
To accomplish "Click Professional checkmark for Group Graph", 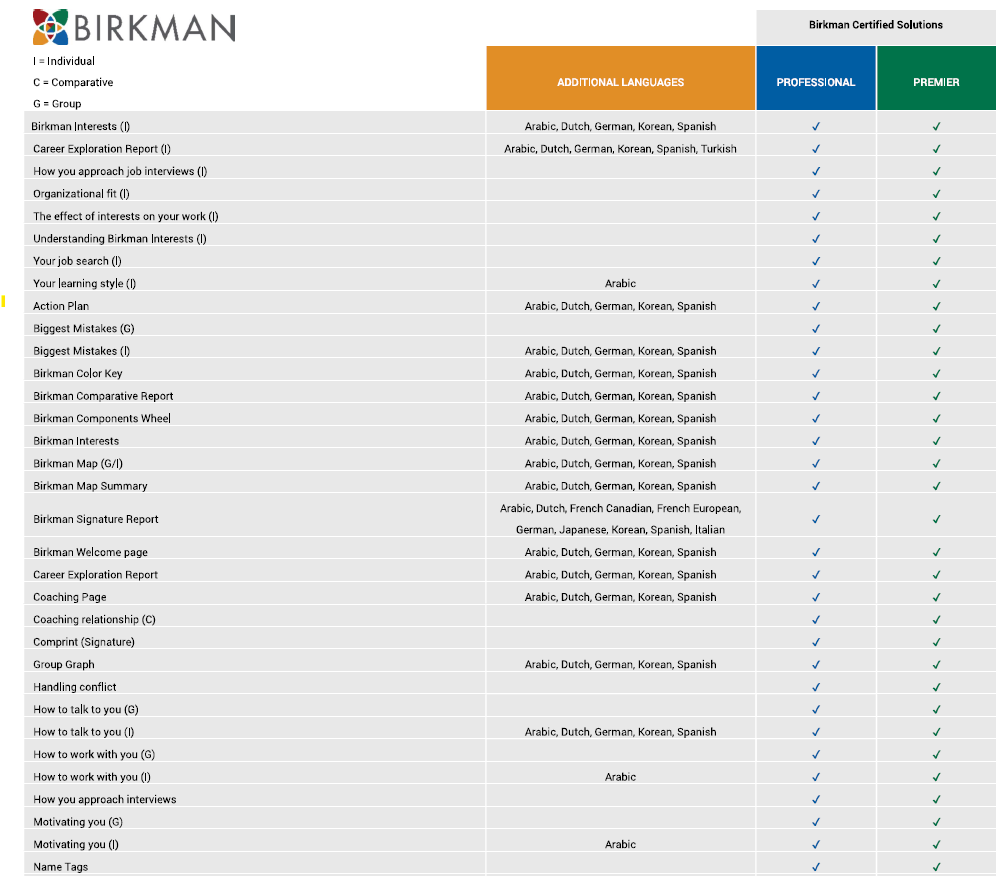I will coord(816,665).
